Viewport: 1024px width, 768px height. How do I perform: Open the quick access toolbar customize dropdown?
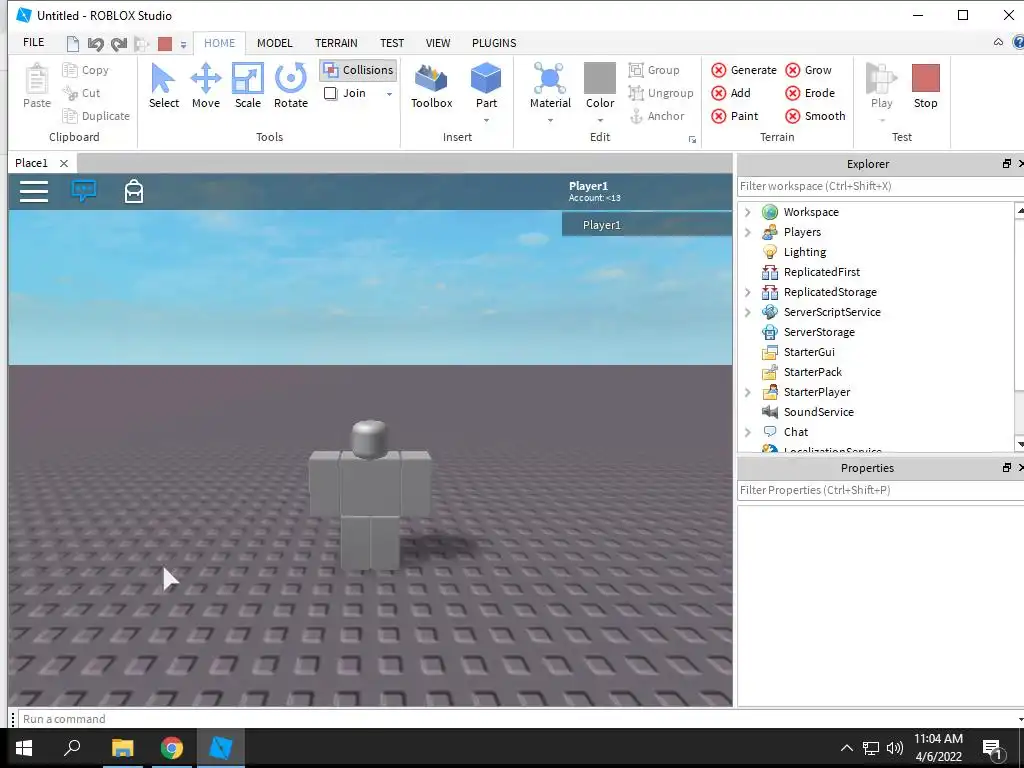pyautogui.click(x=184, y=44)
